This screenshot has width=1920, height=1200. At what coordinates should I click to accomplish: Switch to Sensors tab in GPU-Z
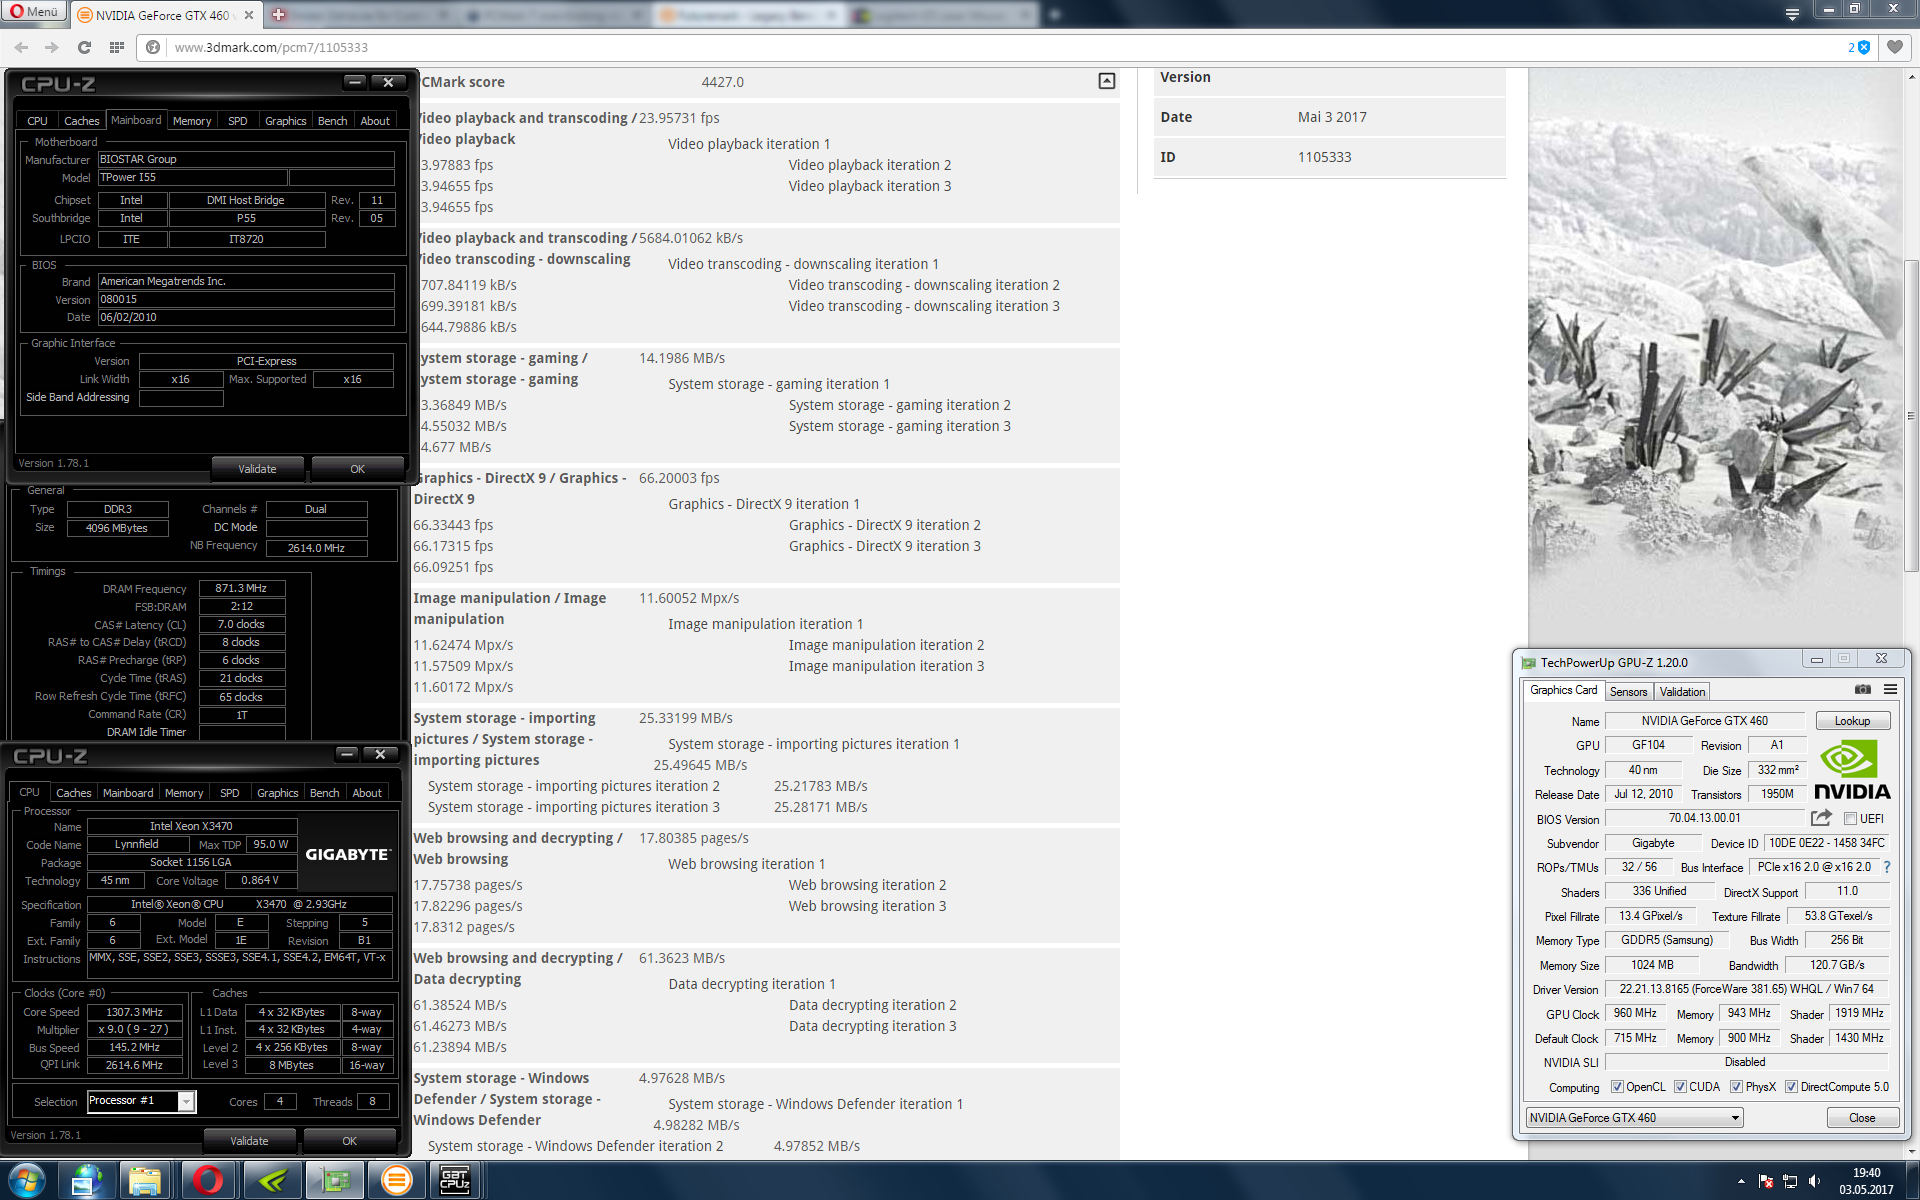(1628, 692)
